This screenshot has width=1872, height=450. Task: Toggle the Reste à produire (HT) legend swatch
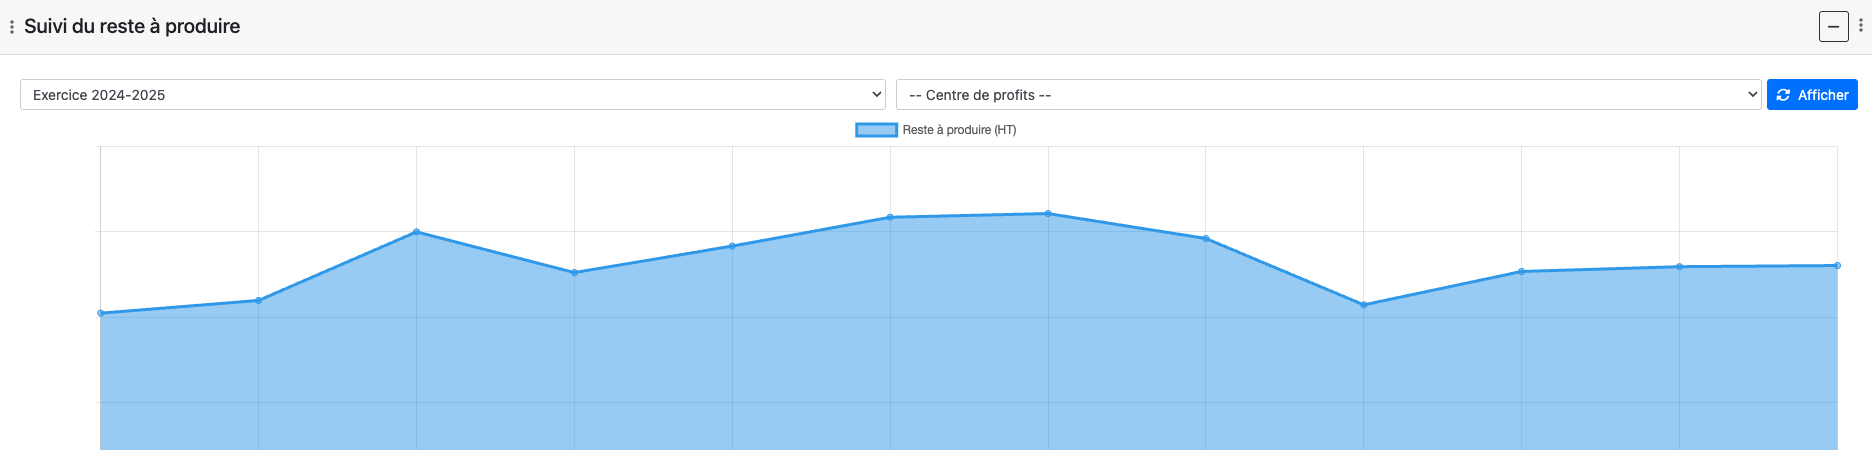(x=876, y=130)
